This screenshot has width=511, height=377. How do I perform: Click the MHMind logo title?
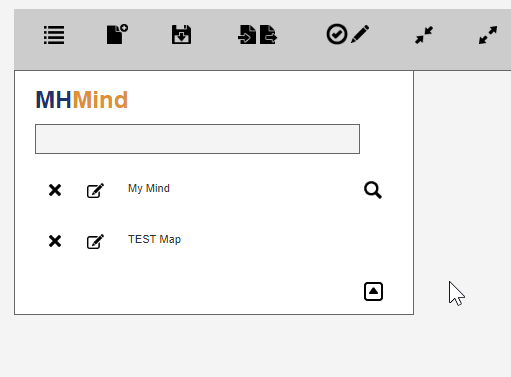click(82, 100)
